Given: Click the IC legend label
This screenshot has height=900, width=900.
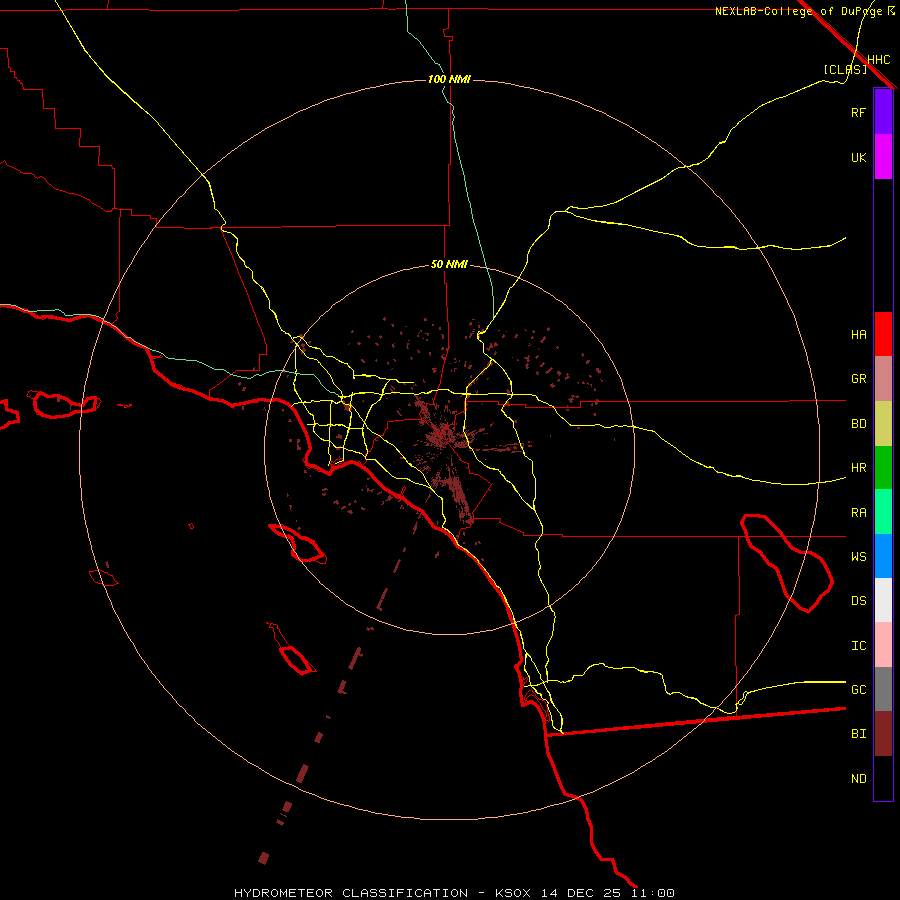Looking at the screenshot, I should point(858,646).
